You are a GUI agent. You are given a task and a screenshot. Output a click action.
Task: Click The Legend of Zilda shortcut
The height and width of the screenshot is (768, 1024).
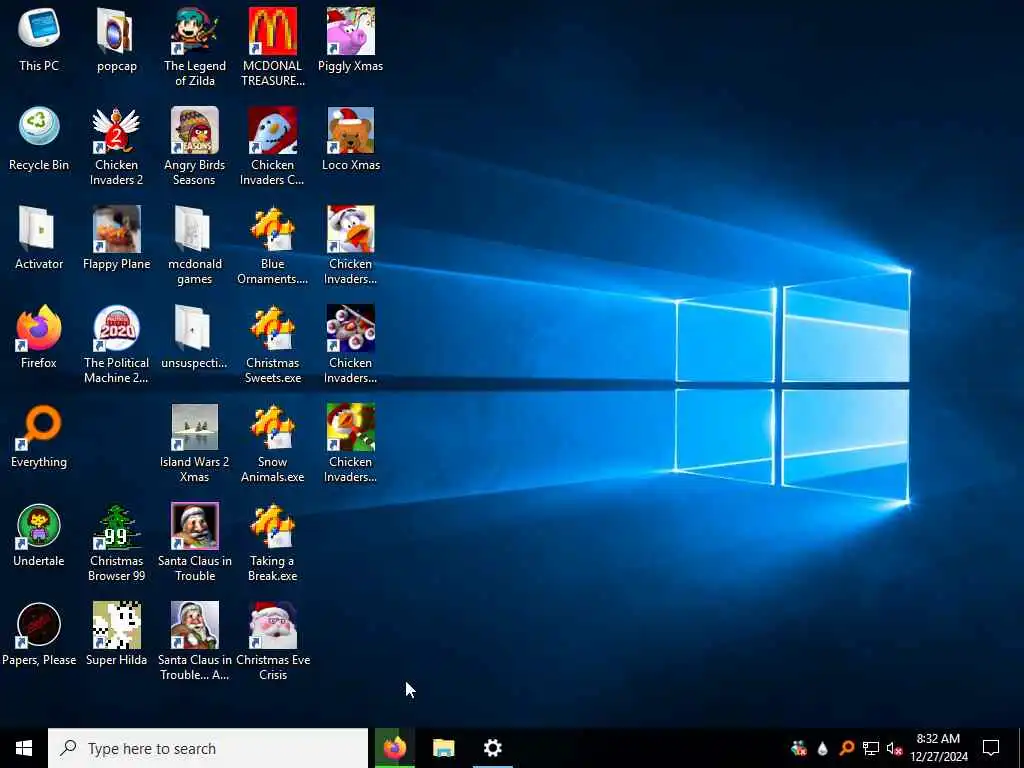tap(195, 31)
